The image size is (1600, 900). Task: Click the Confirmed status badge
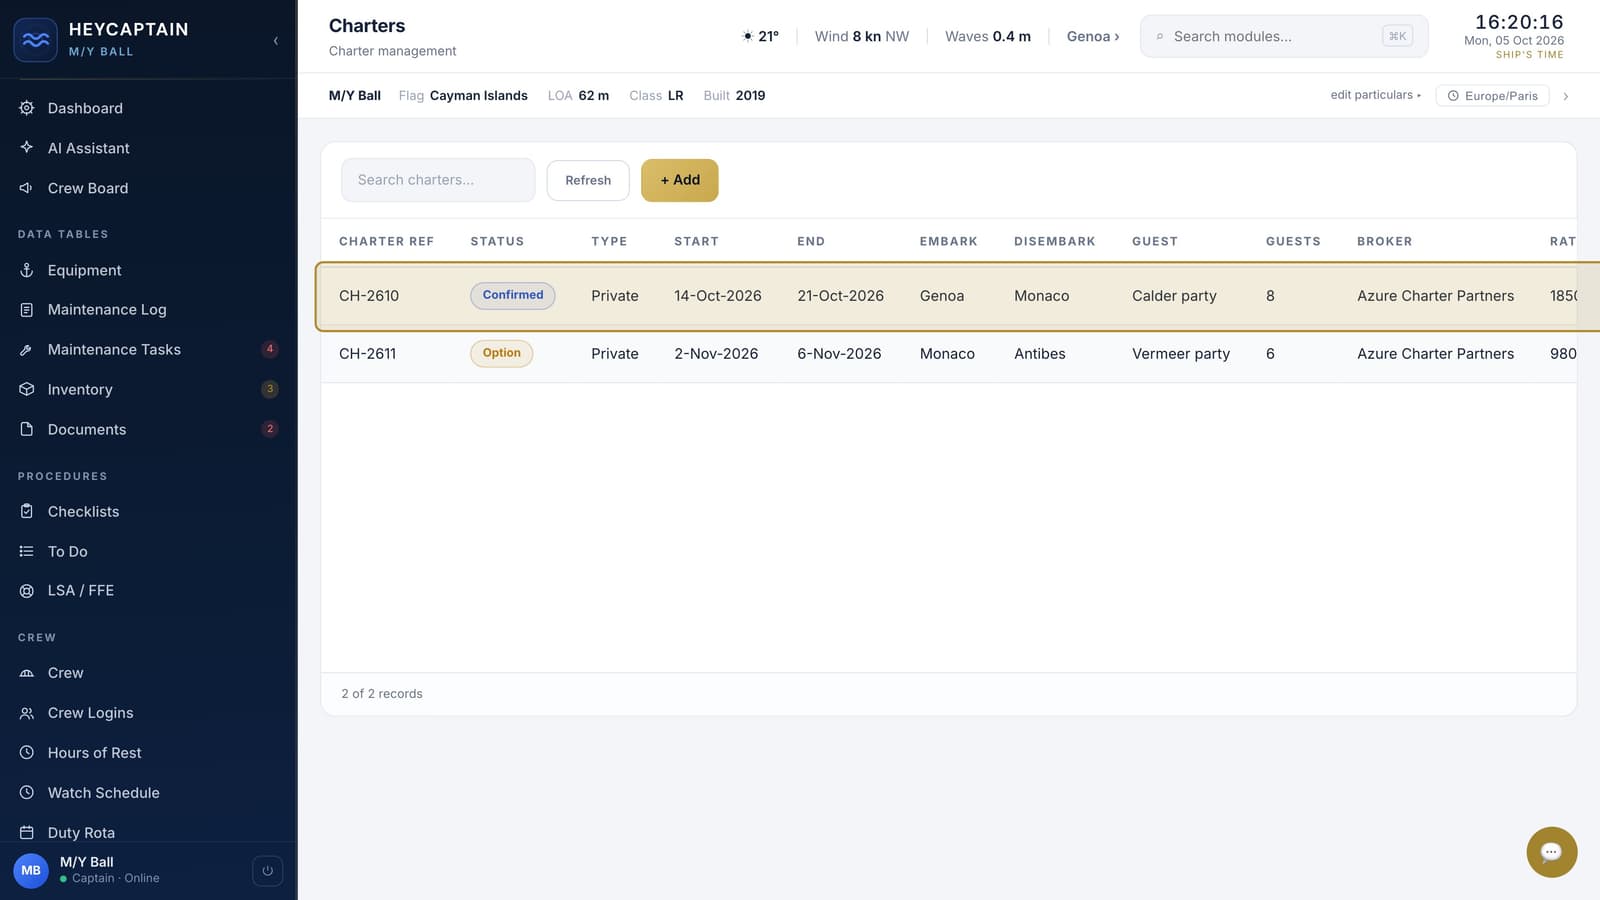[513, 295]
